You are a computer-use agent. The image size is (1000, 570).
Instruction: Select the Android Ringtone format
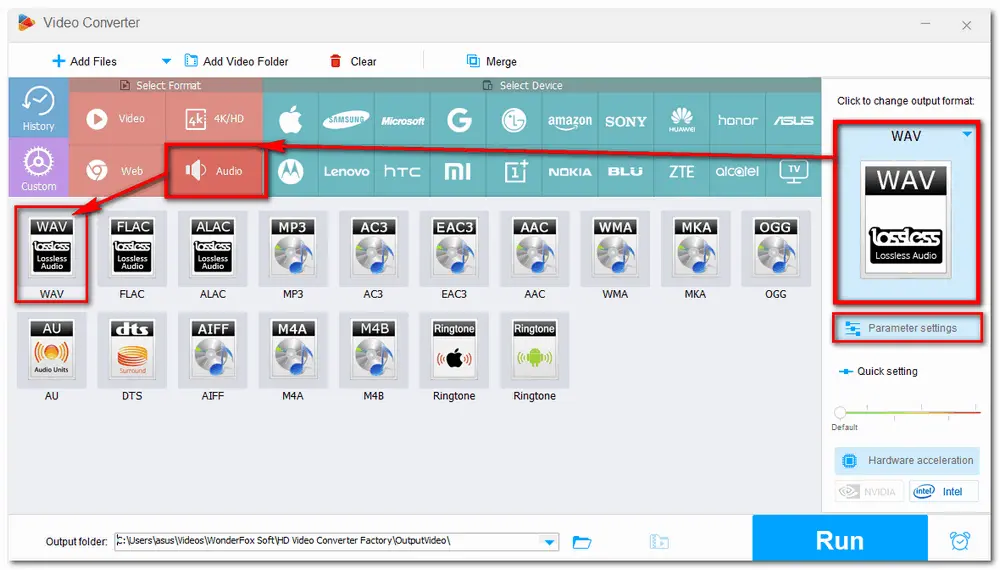pyautogui.click(x=534, y=351)
